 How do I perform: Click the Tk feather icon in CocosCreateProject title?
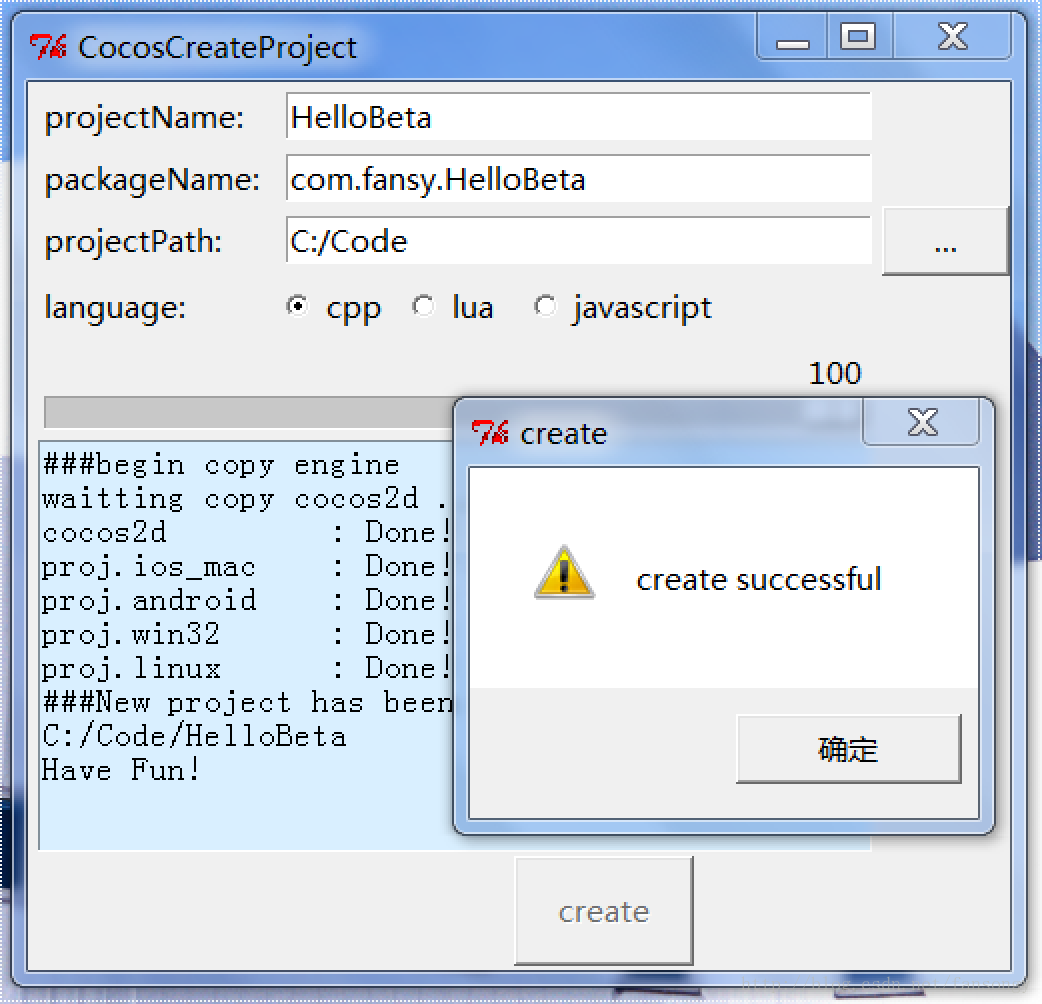(48, 47)
